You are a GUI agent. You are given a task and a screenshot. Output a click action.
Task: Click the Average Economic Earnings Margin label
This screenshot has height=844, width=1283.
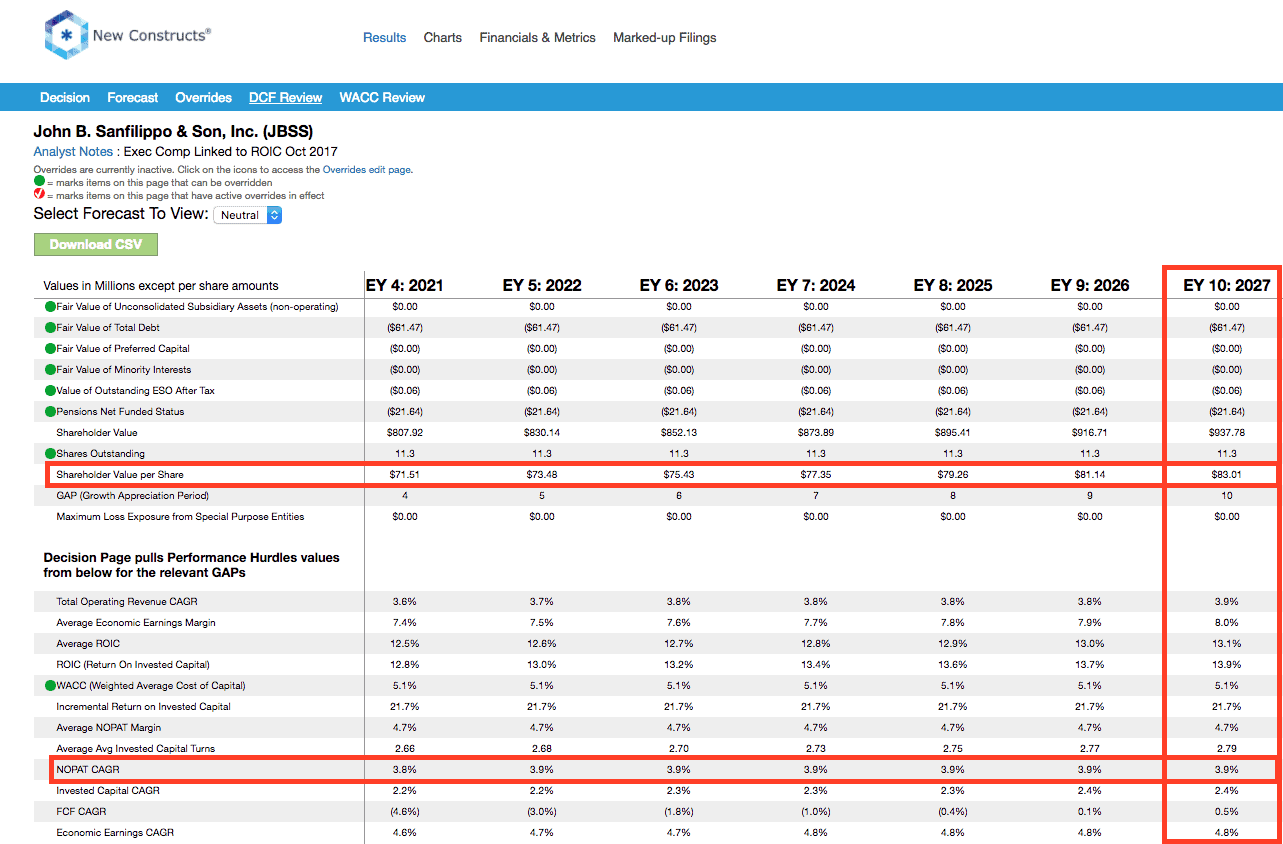pyautogui.click(x=136, y=623)
